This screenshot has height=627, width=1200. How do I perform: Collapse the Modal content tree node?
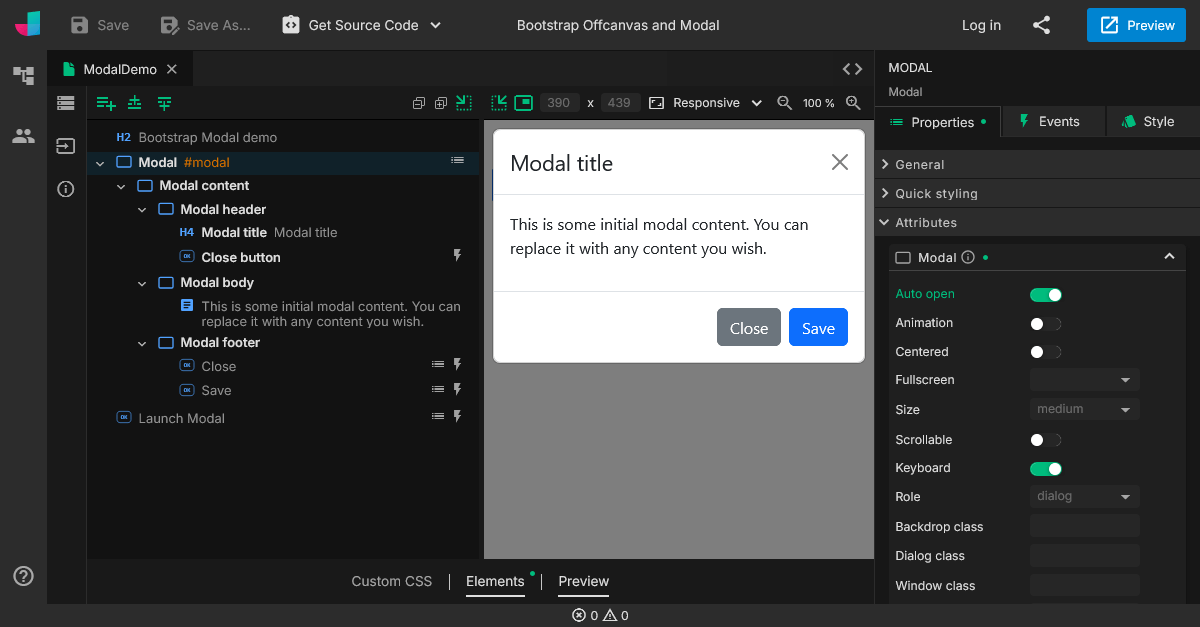pyautogui.click(x=121, y=186)
